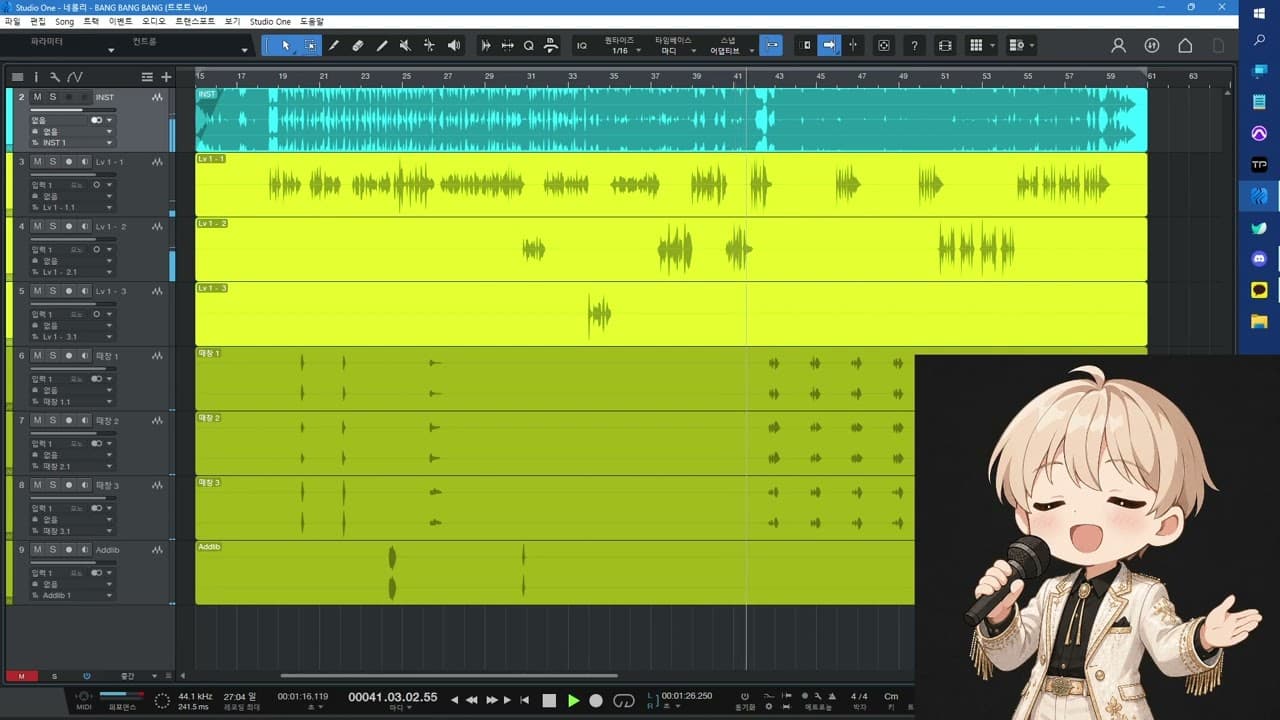Click the 메트로놈 metronome label
The height and width of the screenshot is (720, 1280).
(819, 707)
